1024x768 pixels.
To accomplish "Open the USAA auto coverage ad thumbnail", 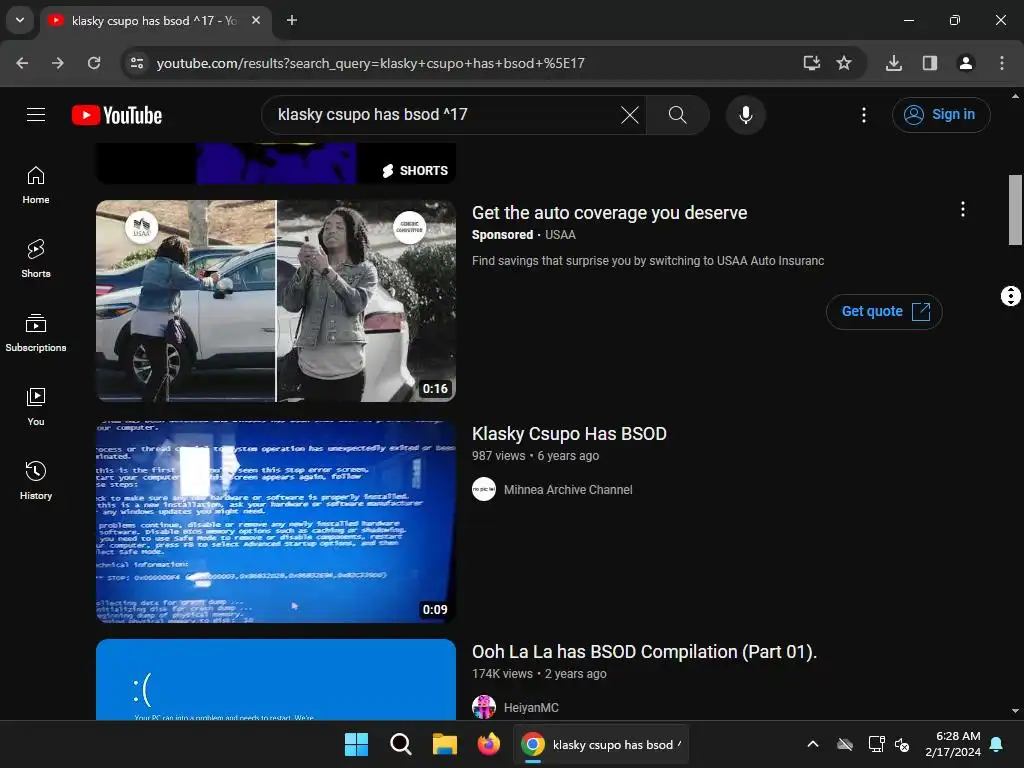I will 276,301.
